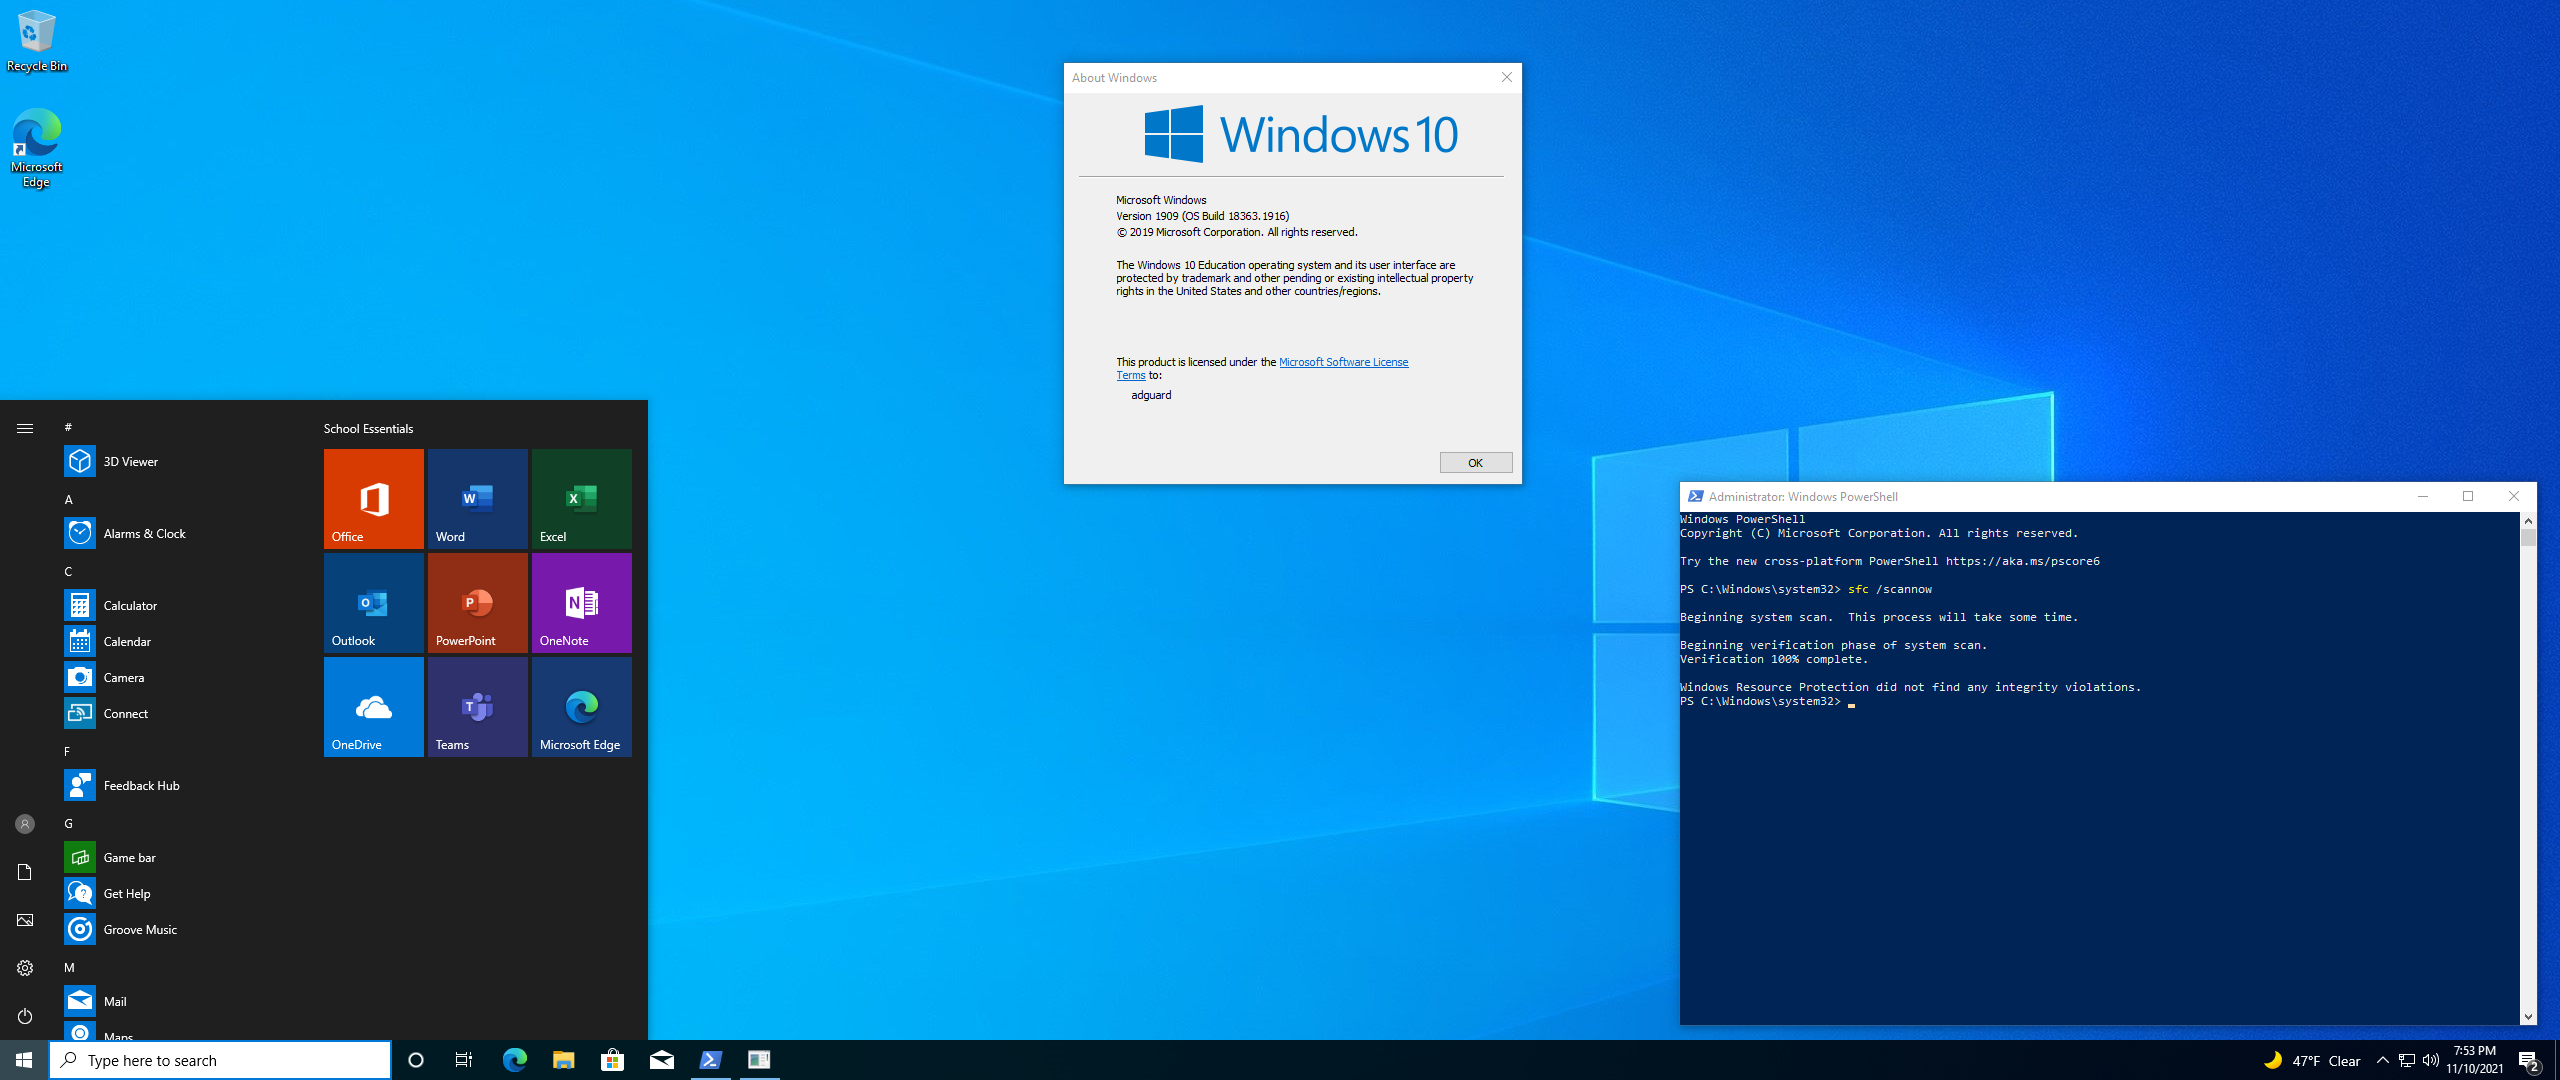Click the Type here to search box
Screen dimensions: 2560x1080
[x=220, y=1060]
